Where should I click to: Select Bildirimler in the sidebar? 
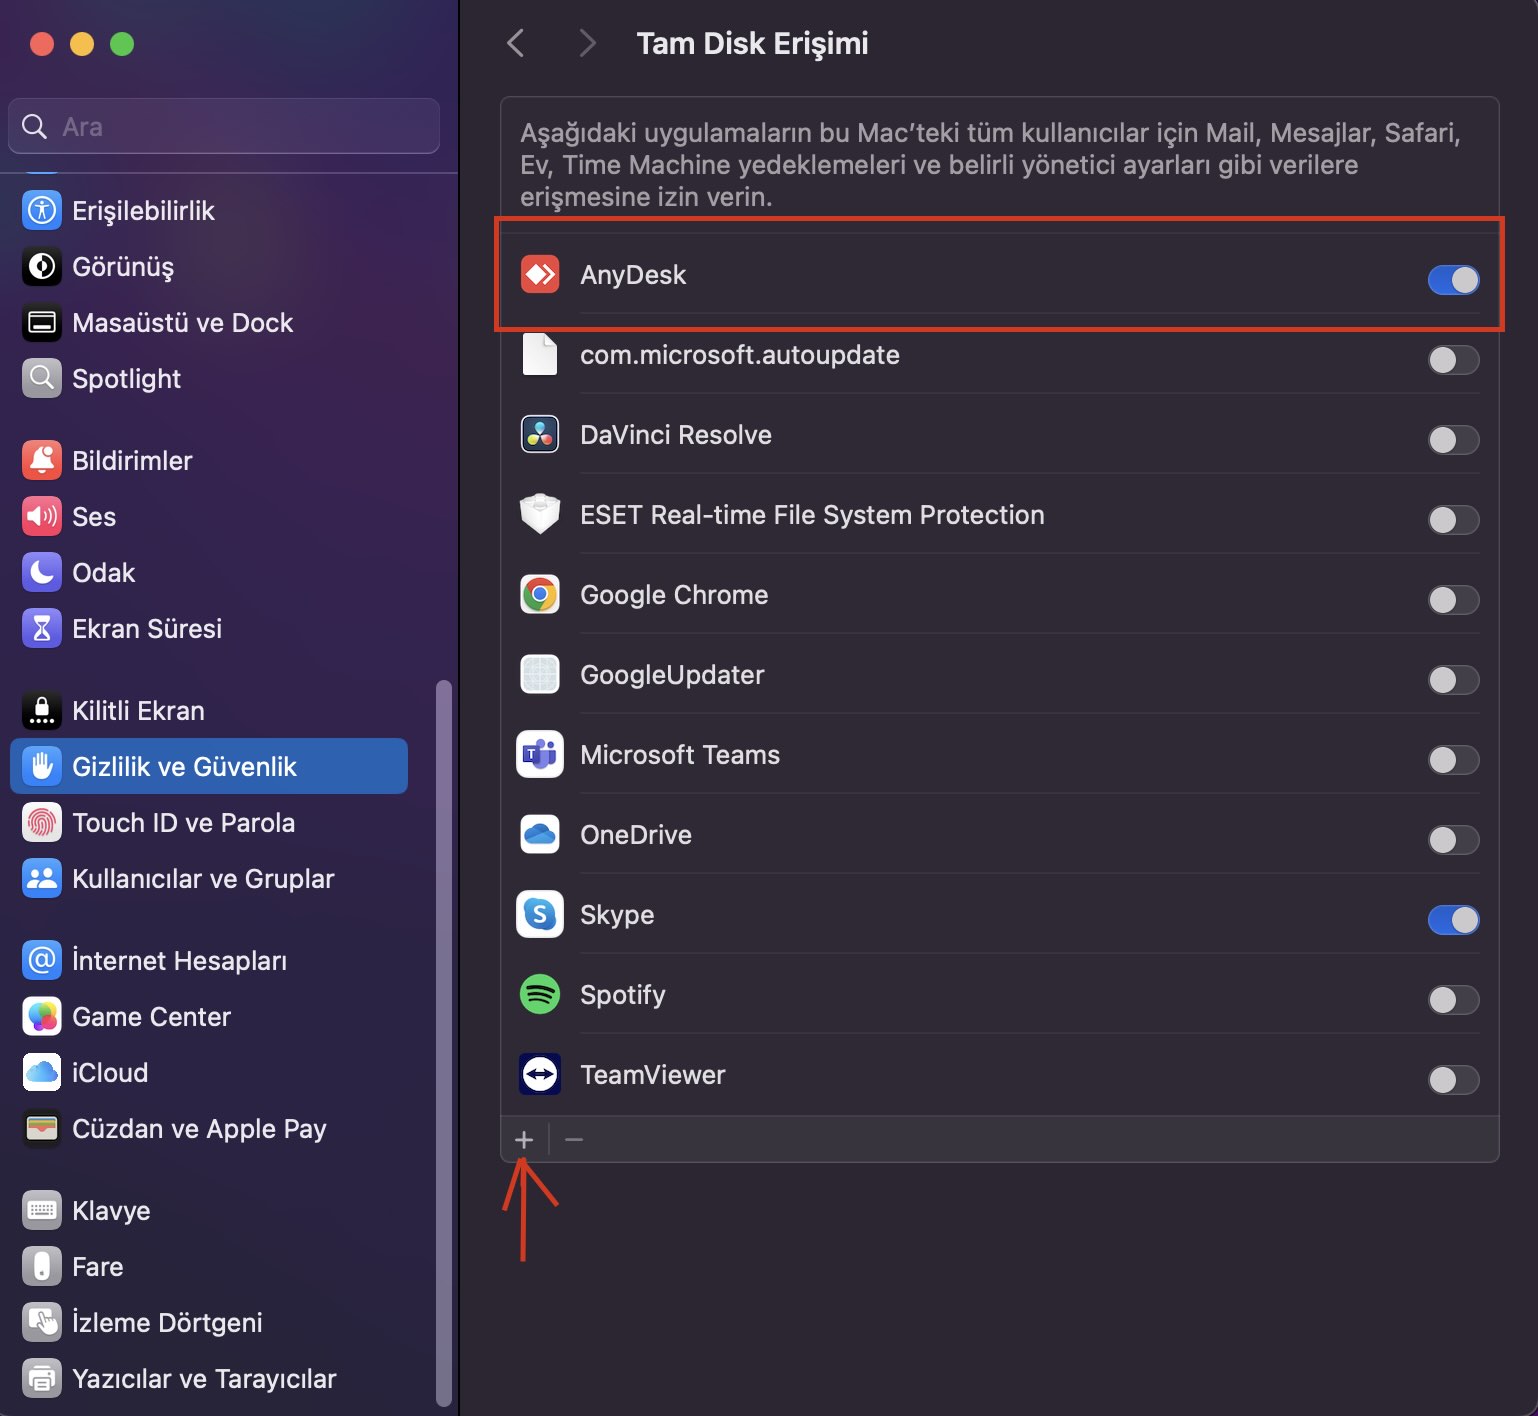pos(132,461)
